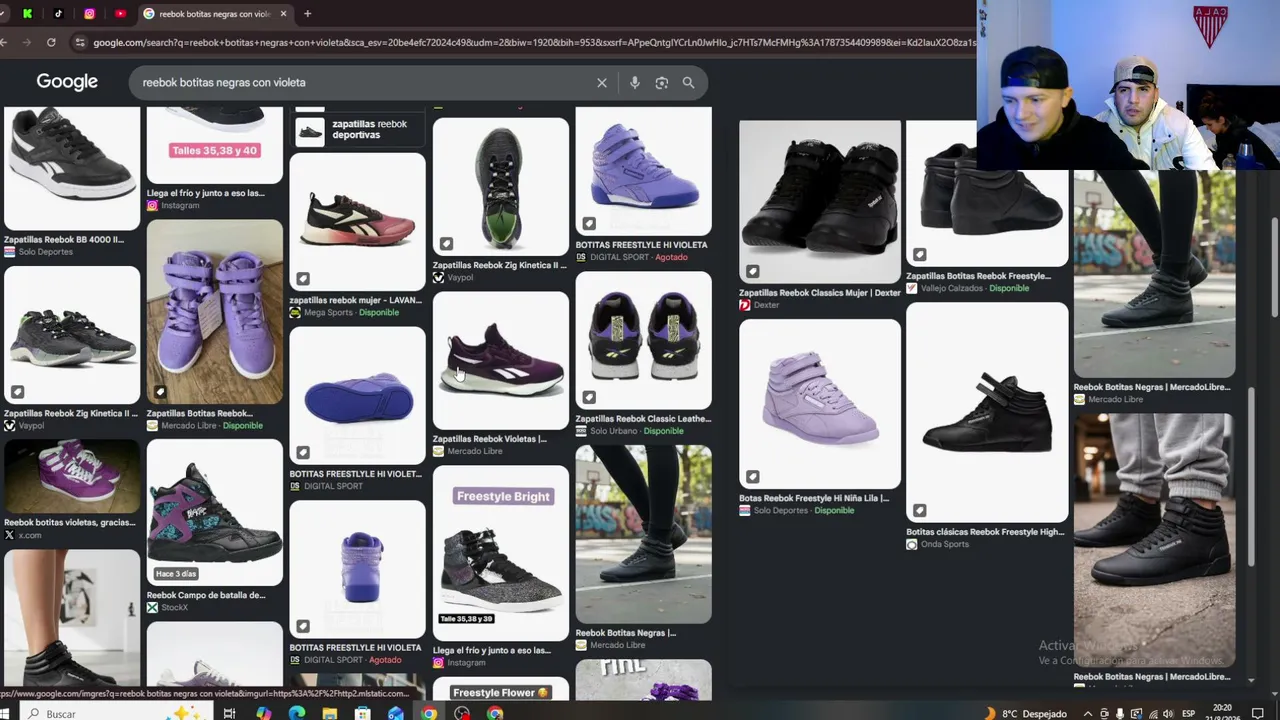Open Zapatillas Reebok BB 4000 II image
This screenshot has height=720, width=1280.
pos(71,168)
